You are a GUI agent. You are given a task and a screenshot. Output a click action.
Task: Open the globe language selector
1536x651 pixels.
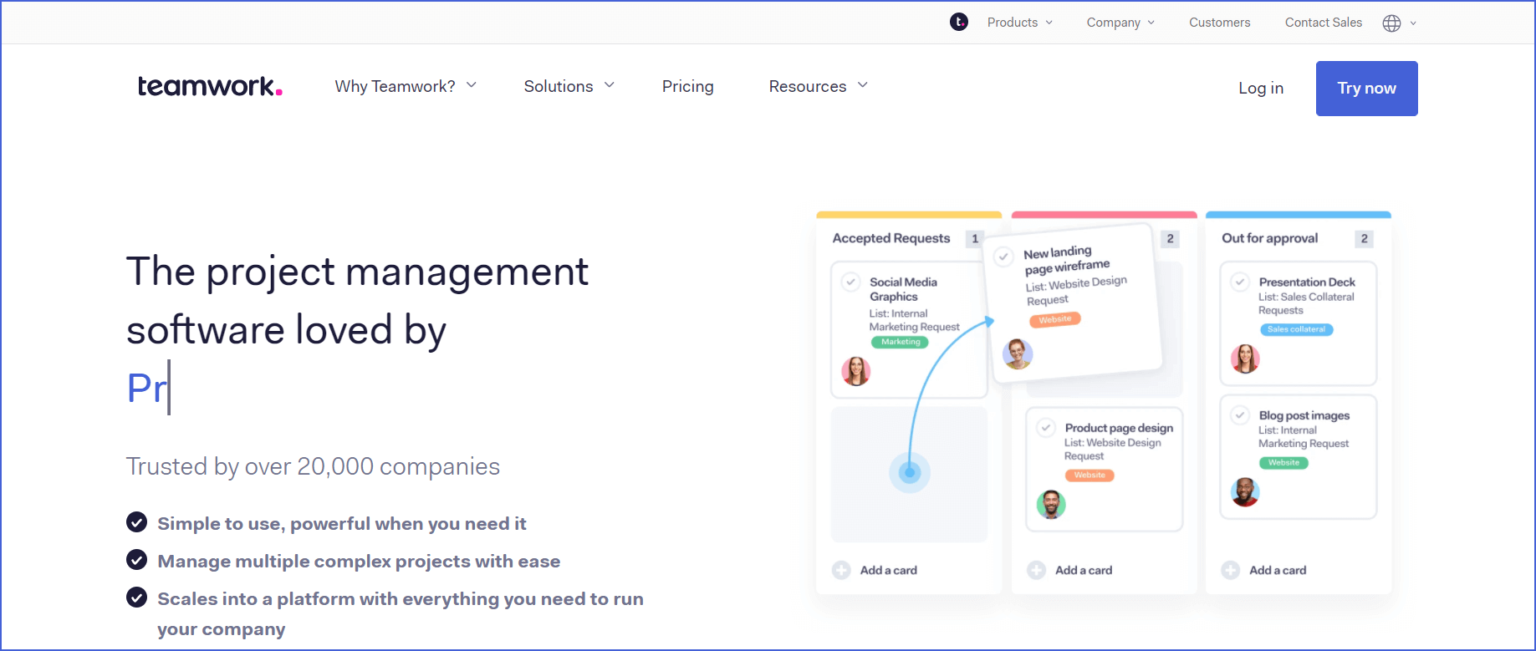coord(1392,22)
